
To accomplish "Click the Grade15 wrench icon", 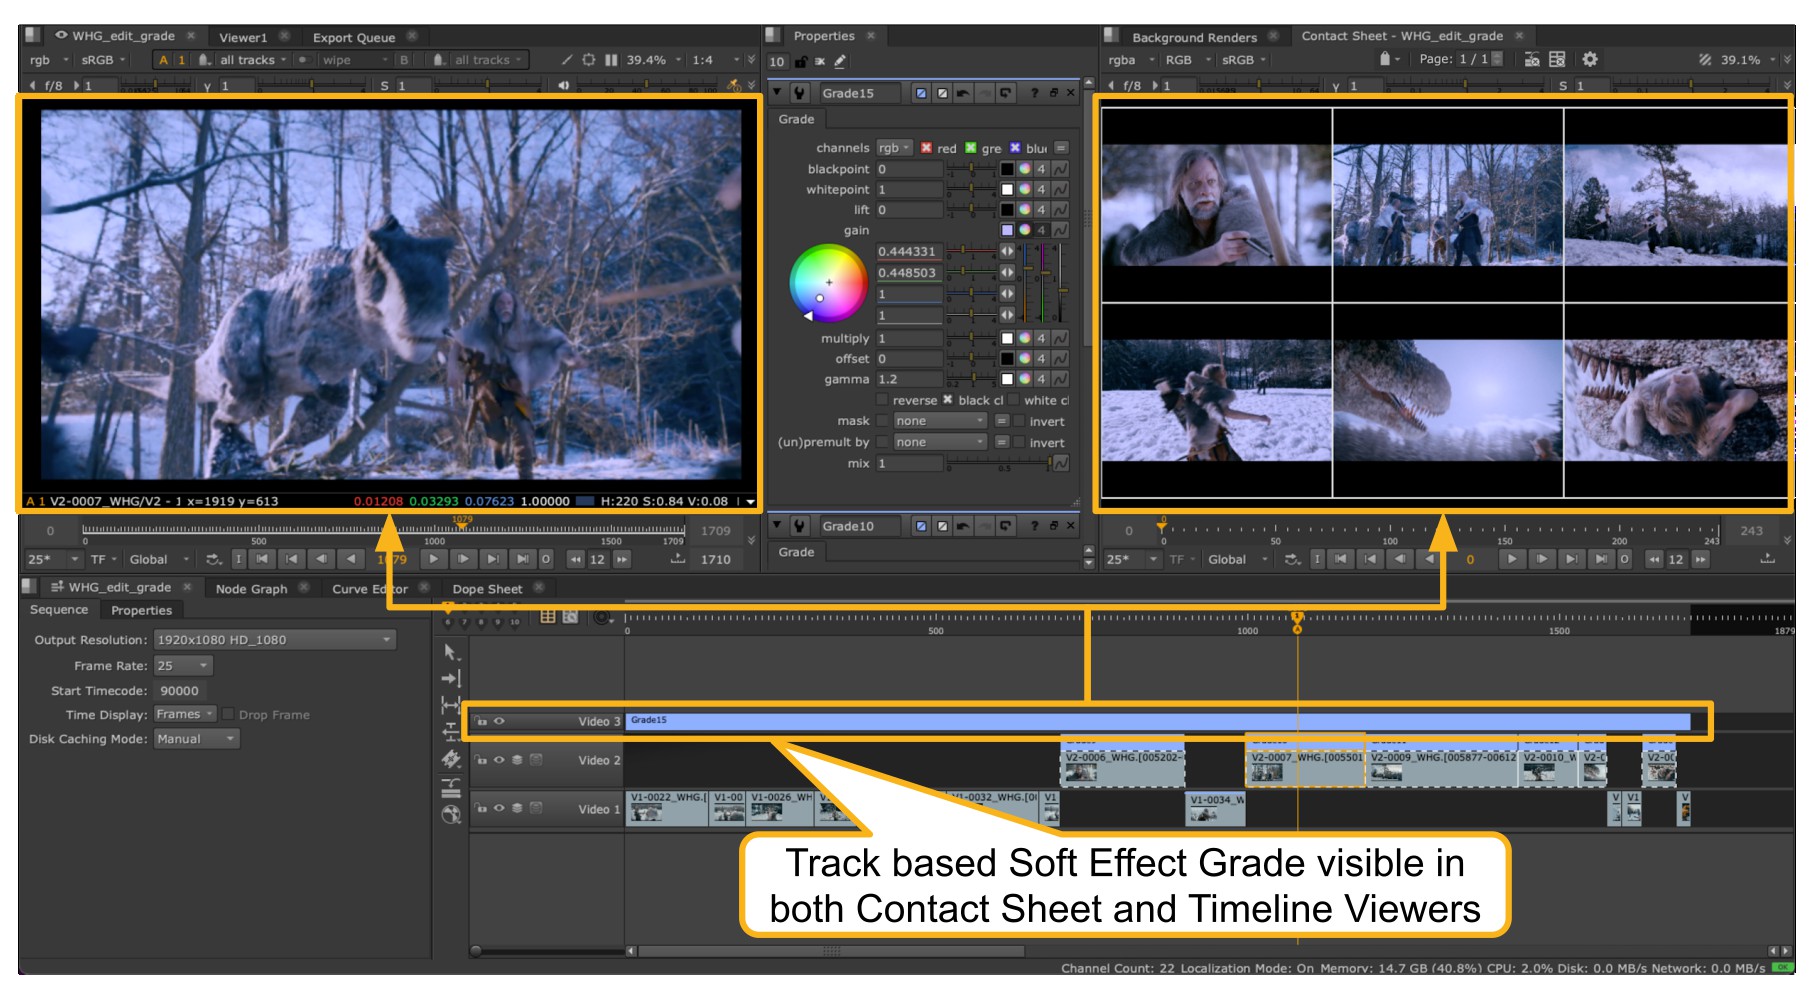I will pos(800,93).
